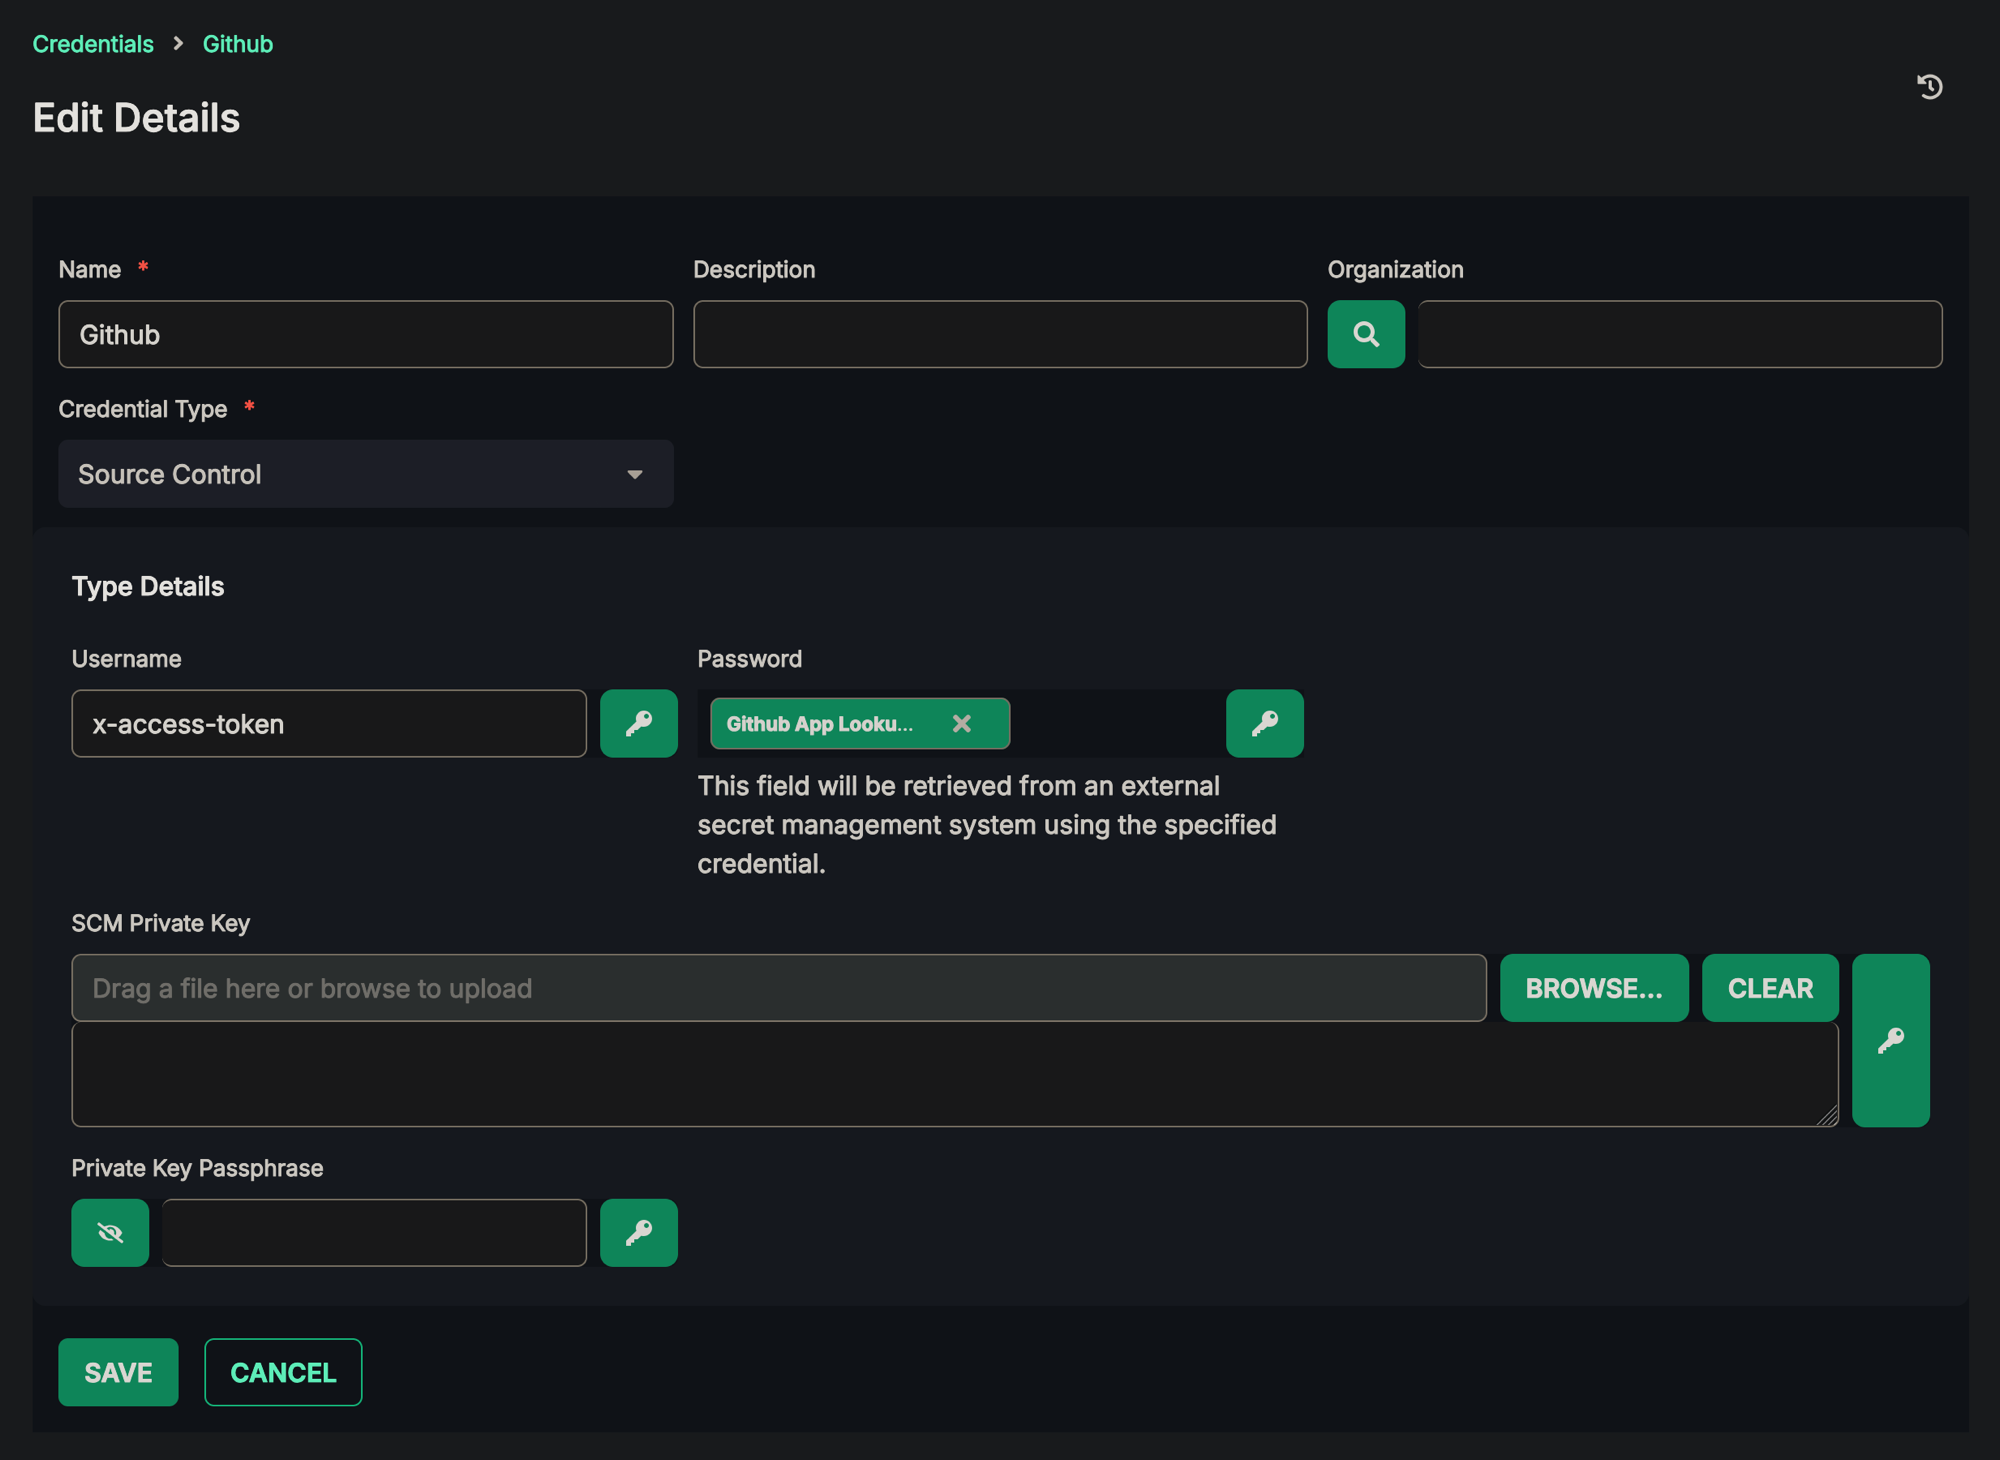
Task: Click the Organization lookup search icon
Action: (1365, 334)
